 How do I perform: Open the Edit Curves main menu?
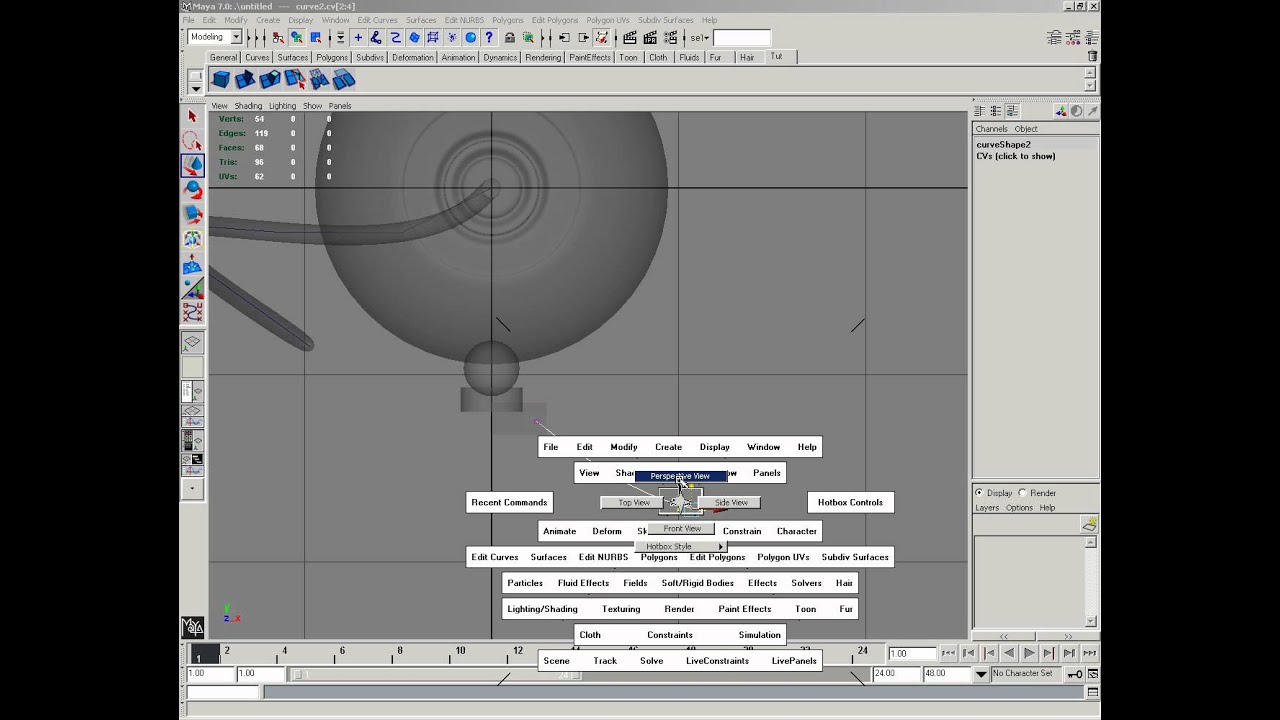point(378,20)
